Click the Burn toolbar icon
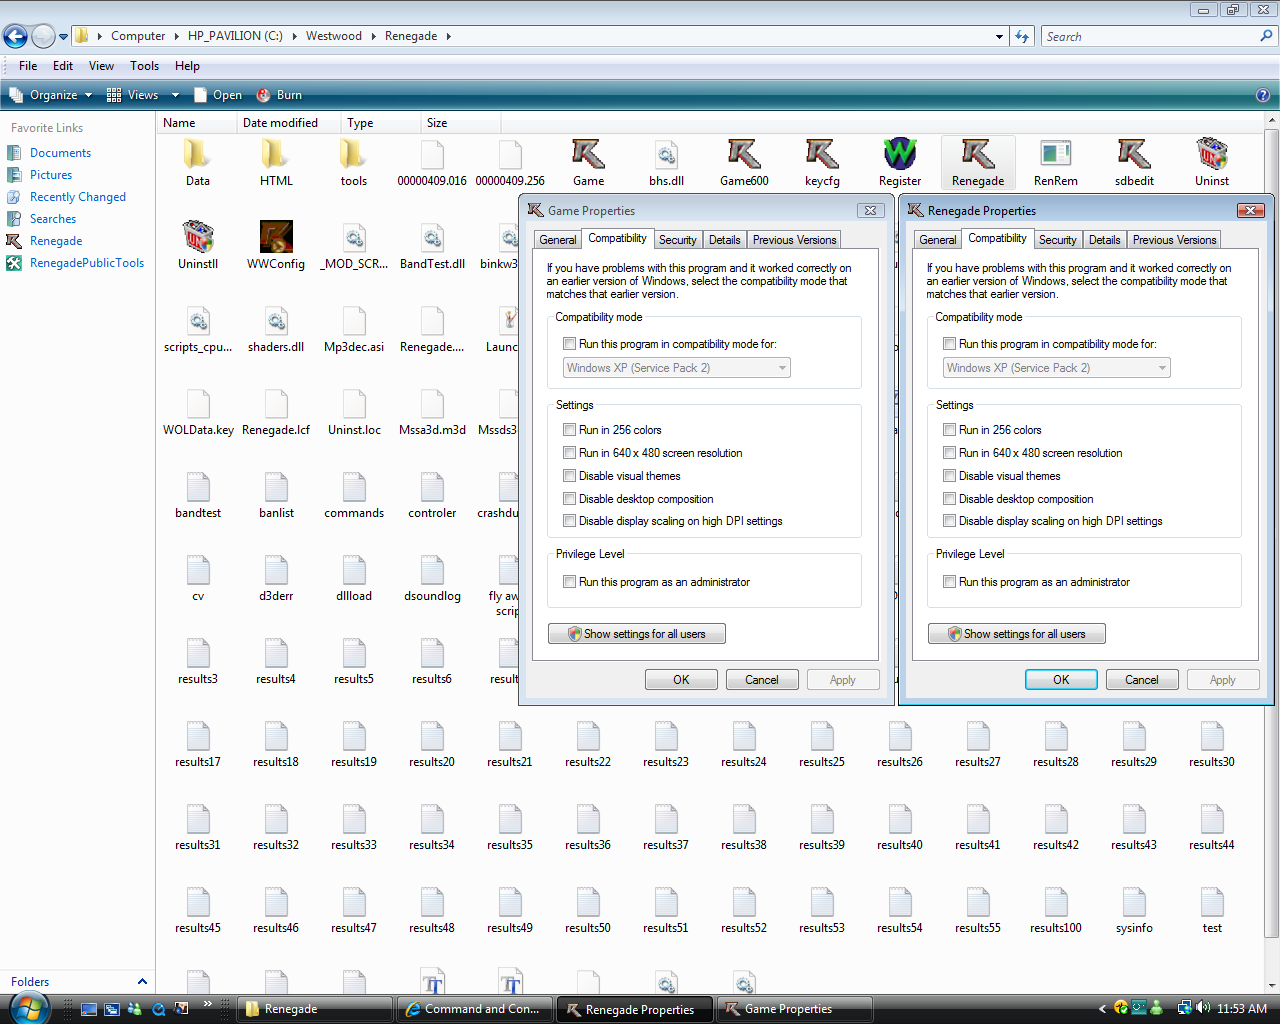1280x1024 pixels. coord(264,95)
